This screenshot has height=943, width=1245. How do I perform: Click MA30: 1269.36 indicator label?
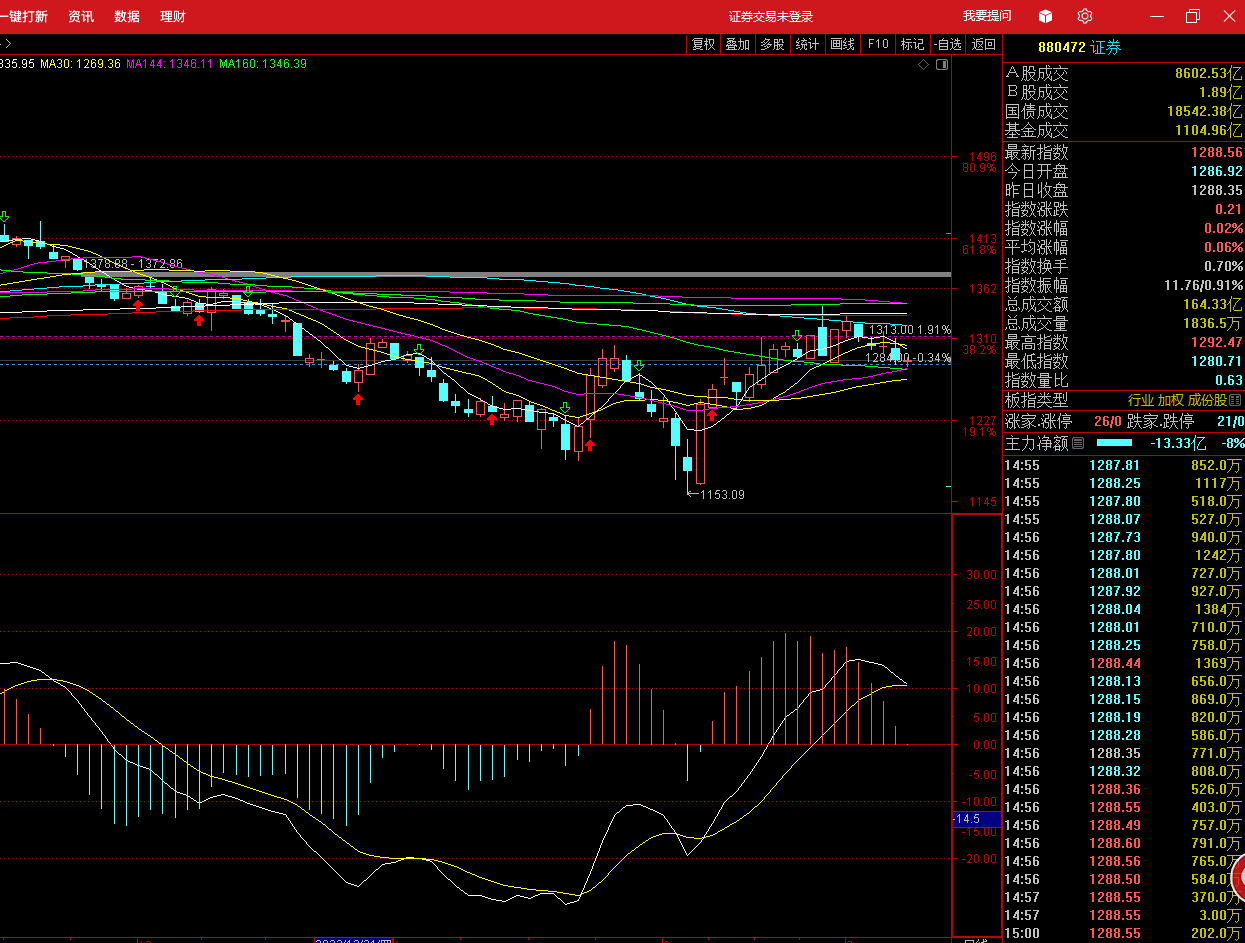pyautogui.click(x=80, y=63)
